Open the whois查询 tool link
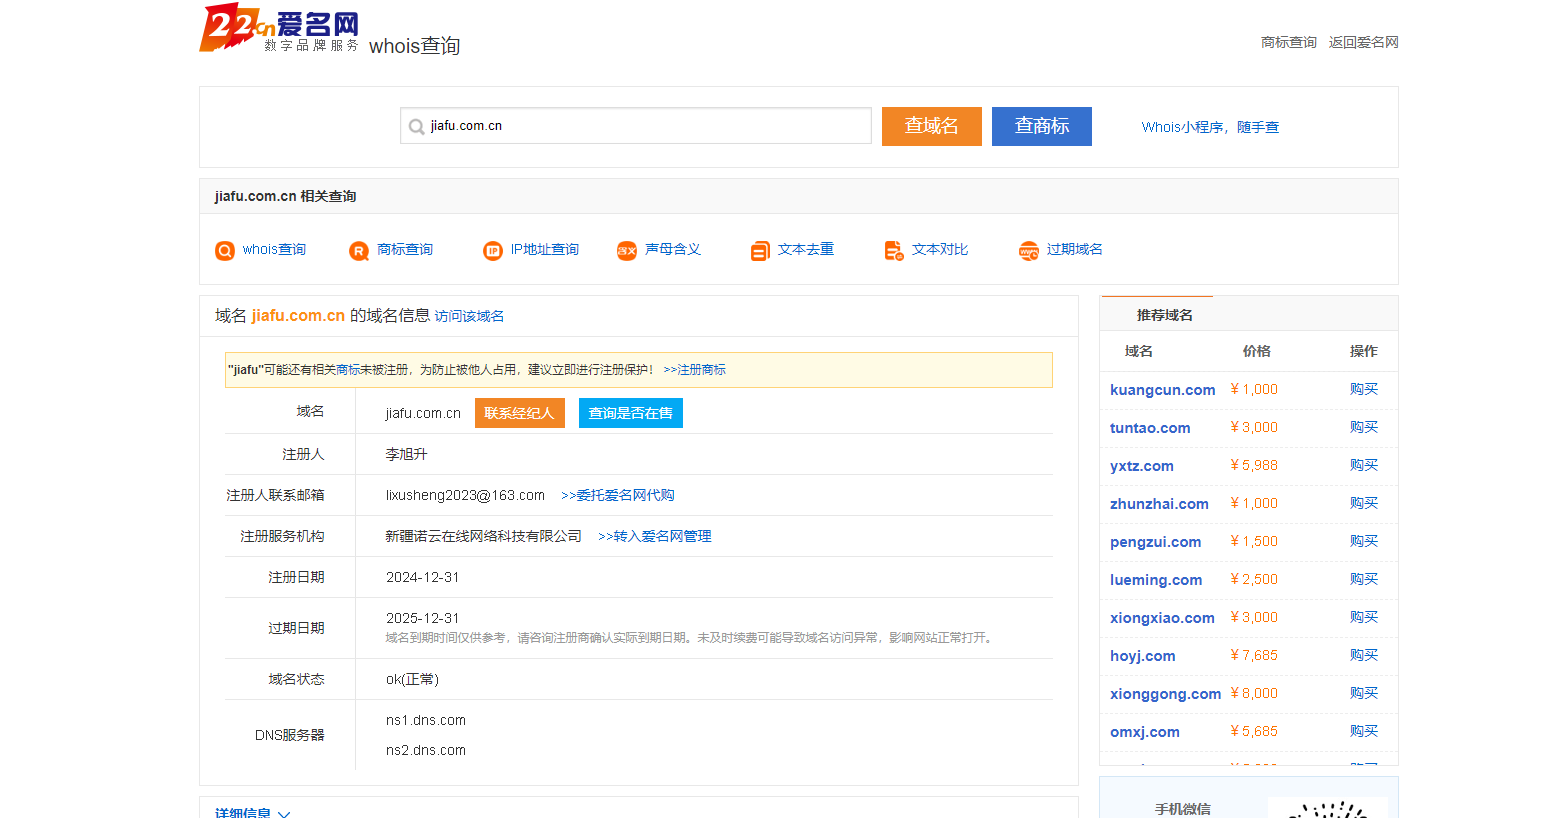 (x=274, y=249)
